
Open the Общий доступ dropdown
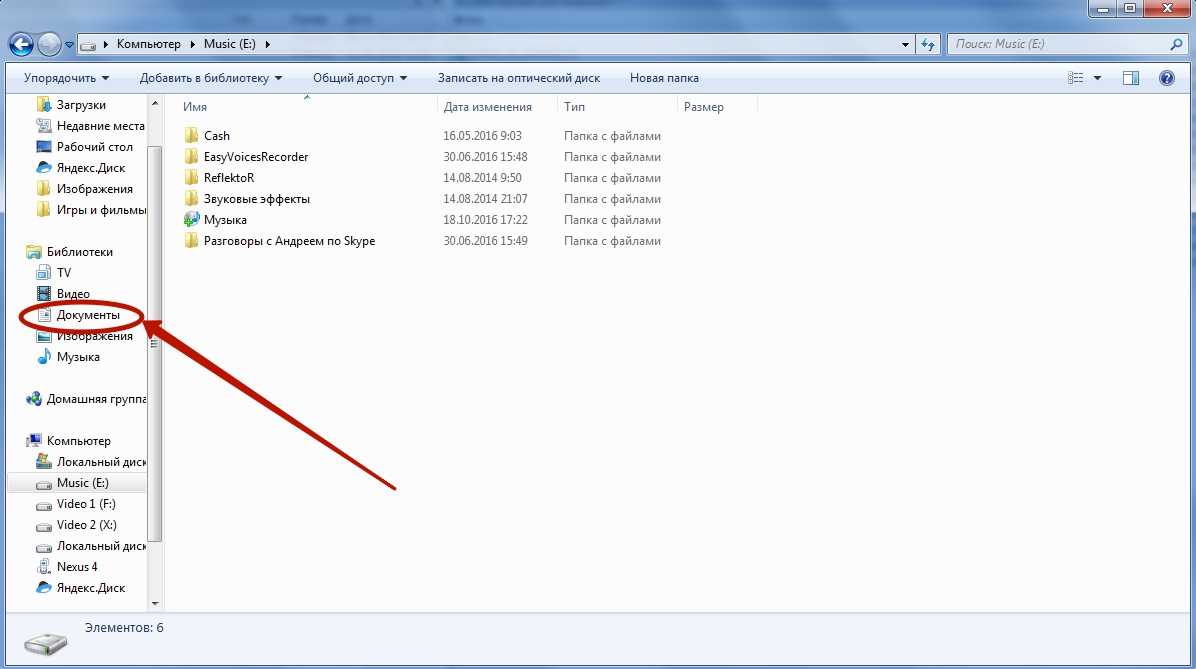coord(359,78)
